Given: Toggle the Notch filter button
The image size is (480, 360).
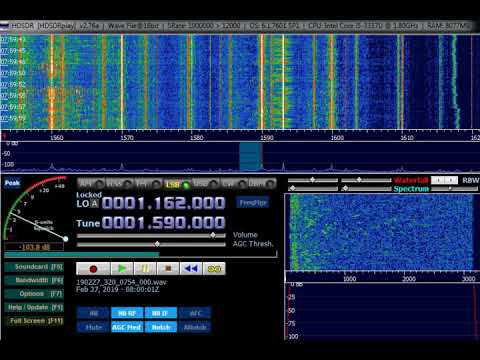Looking at the screenshot, I should [161, 327].
